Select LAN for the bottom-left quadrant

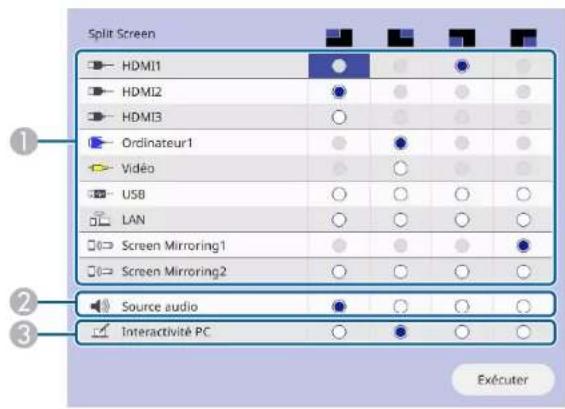coord(462,219)
